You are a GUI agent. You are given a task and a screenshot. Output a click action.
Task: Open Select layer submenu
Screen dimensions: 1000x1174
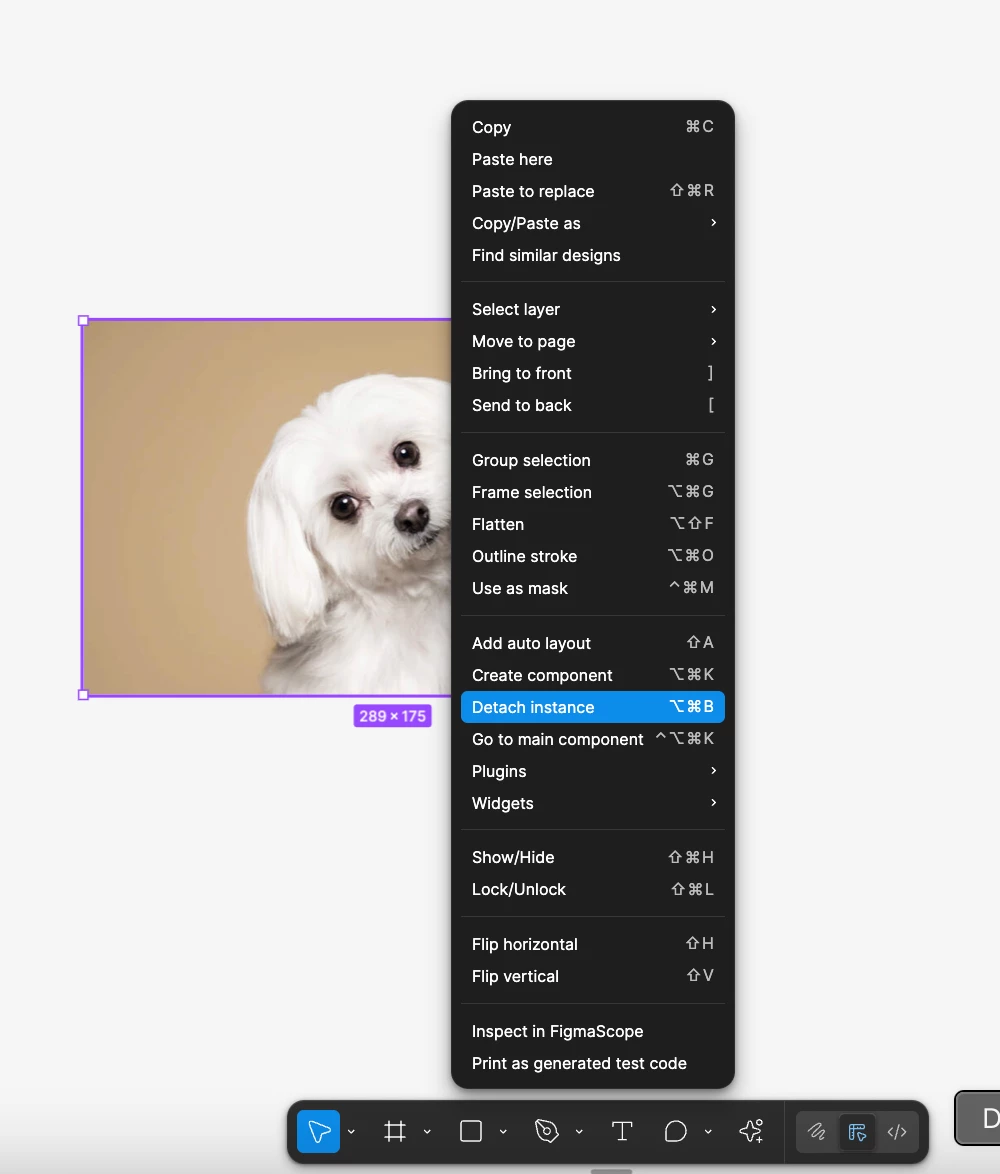click(x=593, y=309)
